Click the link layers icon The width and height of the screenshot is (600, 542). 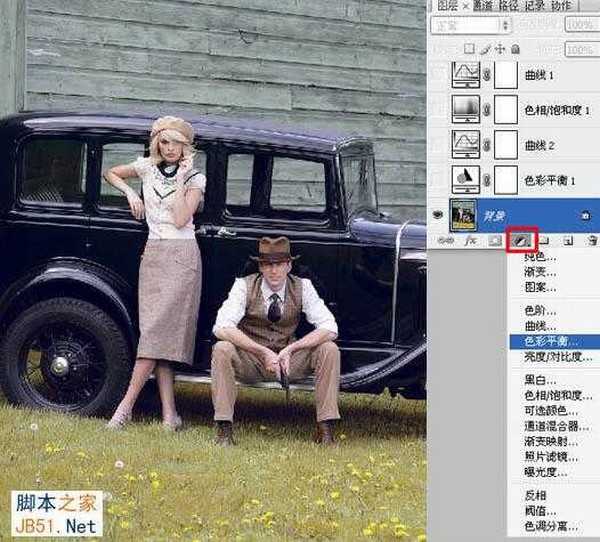point(448,241)
